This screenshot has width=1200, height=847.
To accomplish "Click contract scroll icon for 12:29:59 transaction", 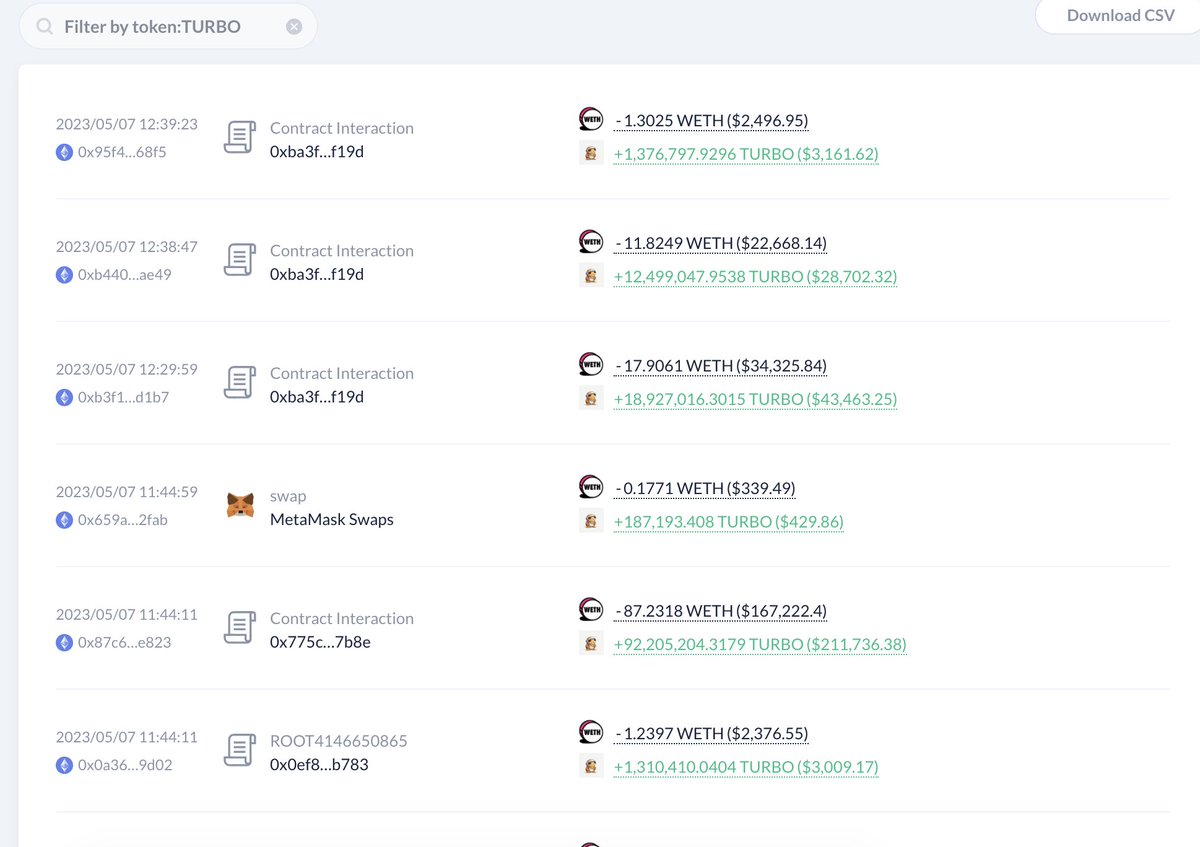I will click(239, 382).
